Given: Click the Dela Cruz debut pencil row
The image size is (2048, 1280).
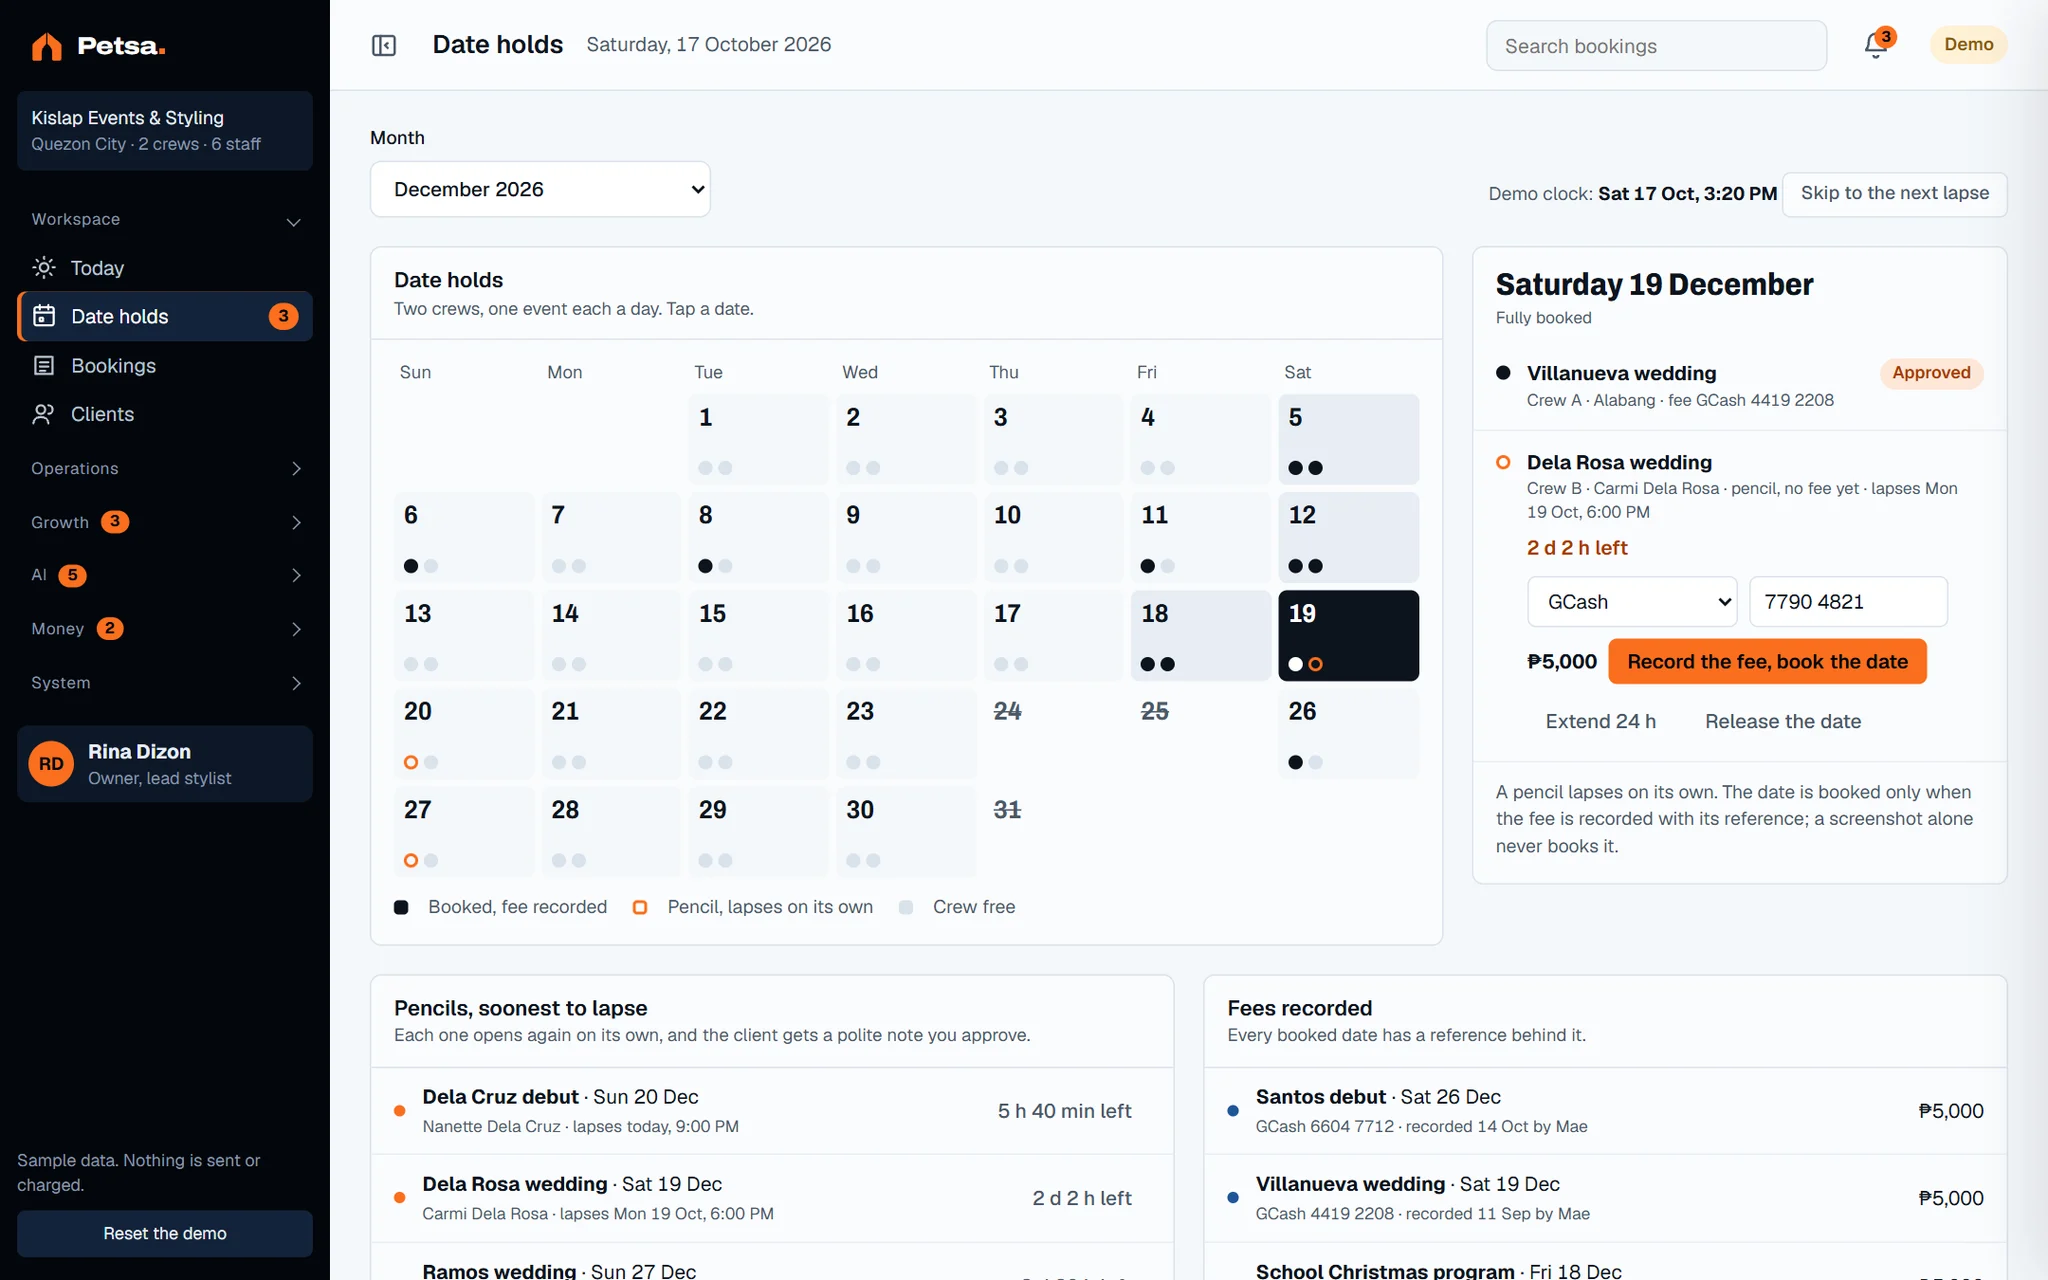Looking at the screenshot, I should click(x=772, y=1111).
